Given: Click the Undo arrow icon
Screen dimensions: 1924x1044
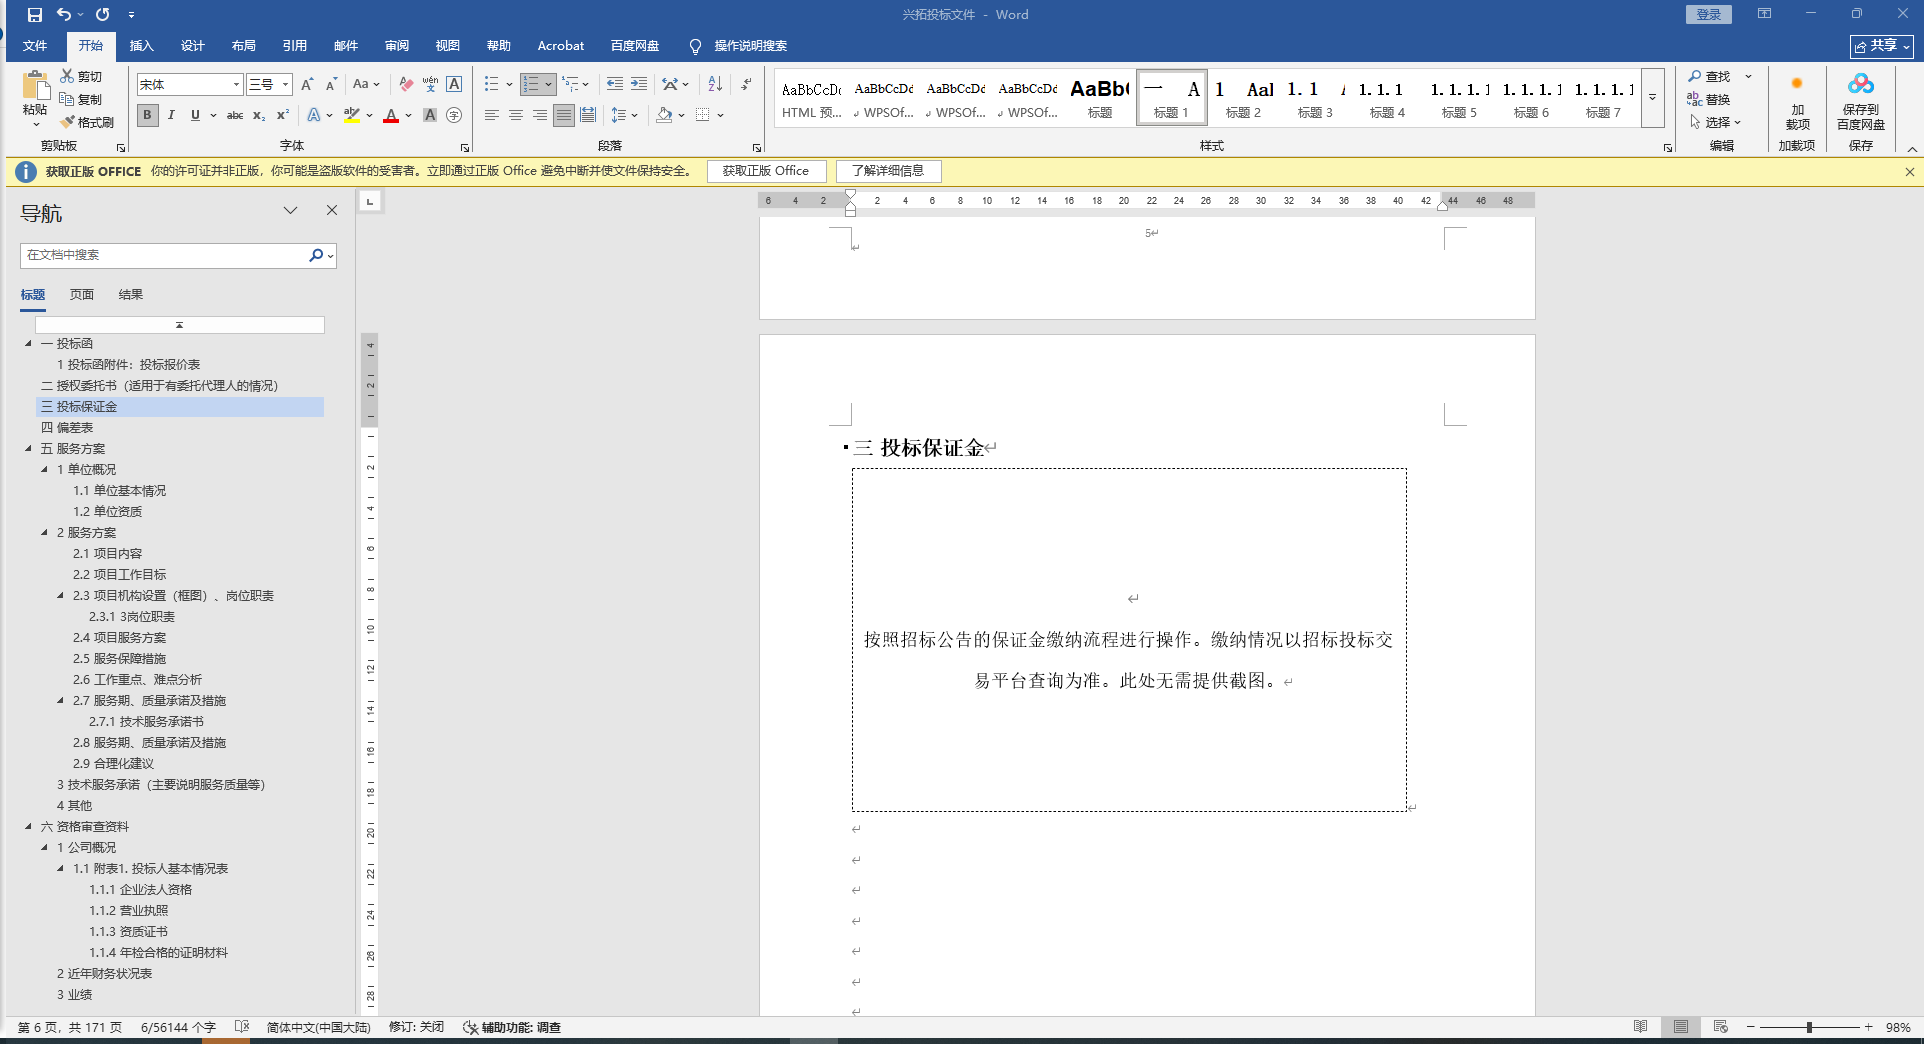Looking at the screenshot, I should tap(64, 15).
